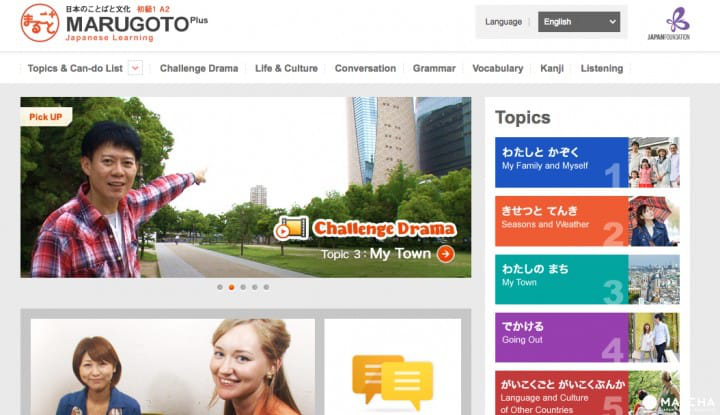Image resolution: width=720 pixels, height=415 pixels.
Task: Click the two women video thumbnail
Action: (172, 367)
